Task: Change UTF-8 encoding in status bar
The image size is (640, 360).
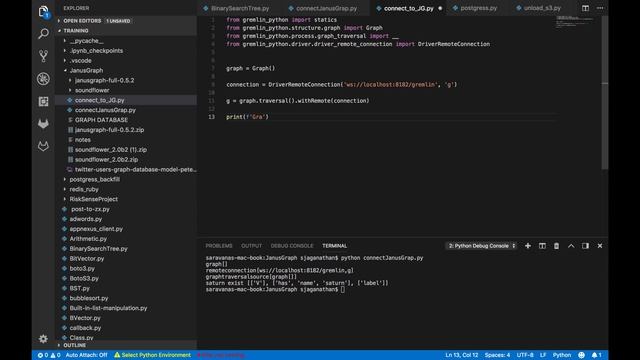Action: pos(525,355)
